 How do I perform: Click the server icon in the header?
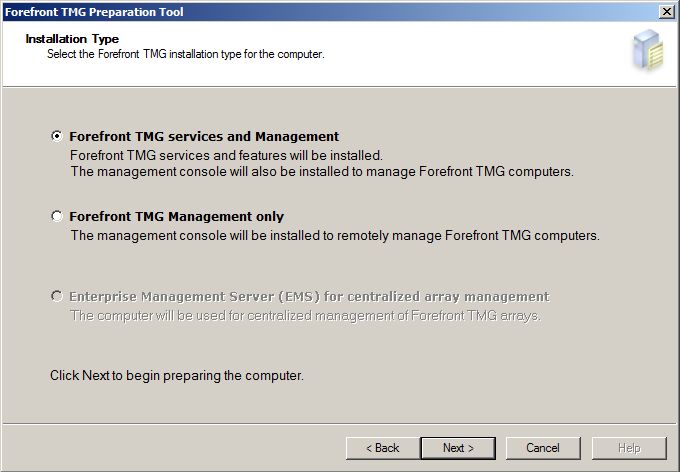(x=649, y=50)
